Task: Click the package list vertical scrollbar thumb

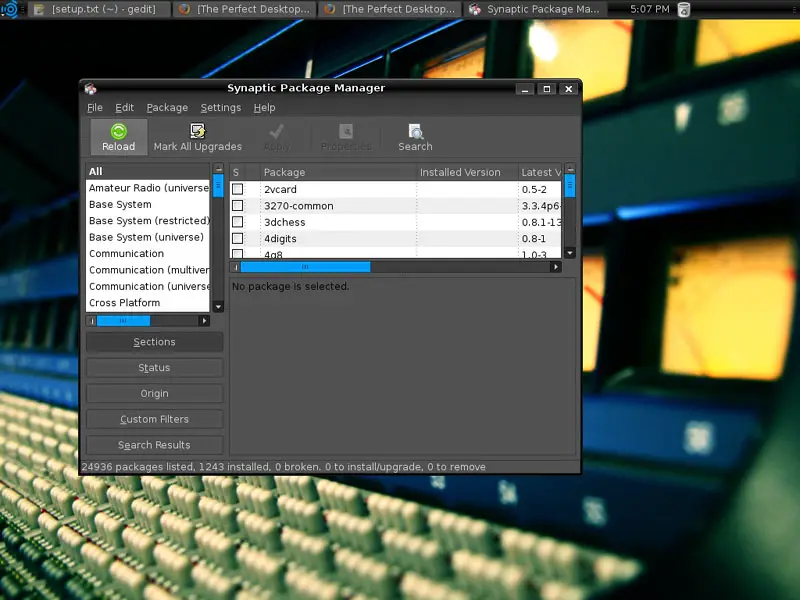Action: tap(570, 185)
